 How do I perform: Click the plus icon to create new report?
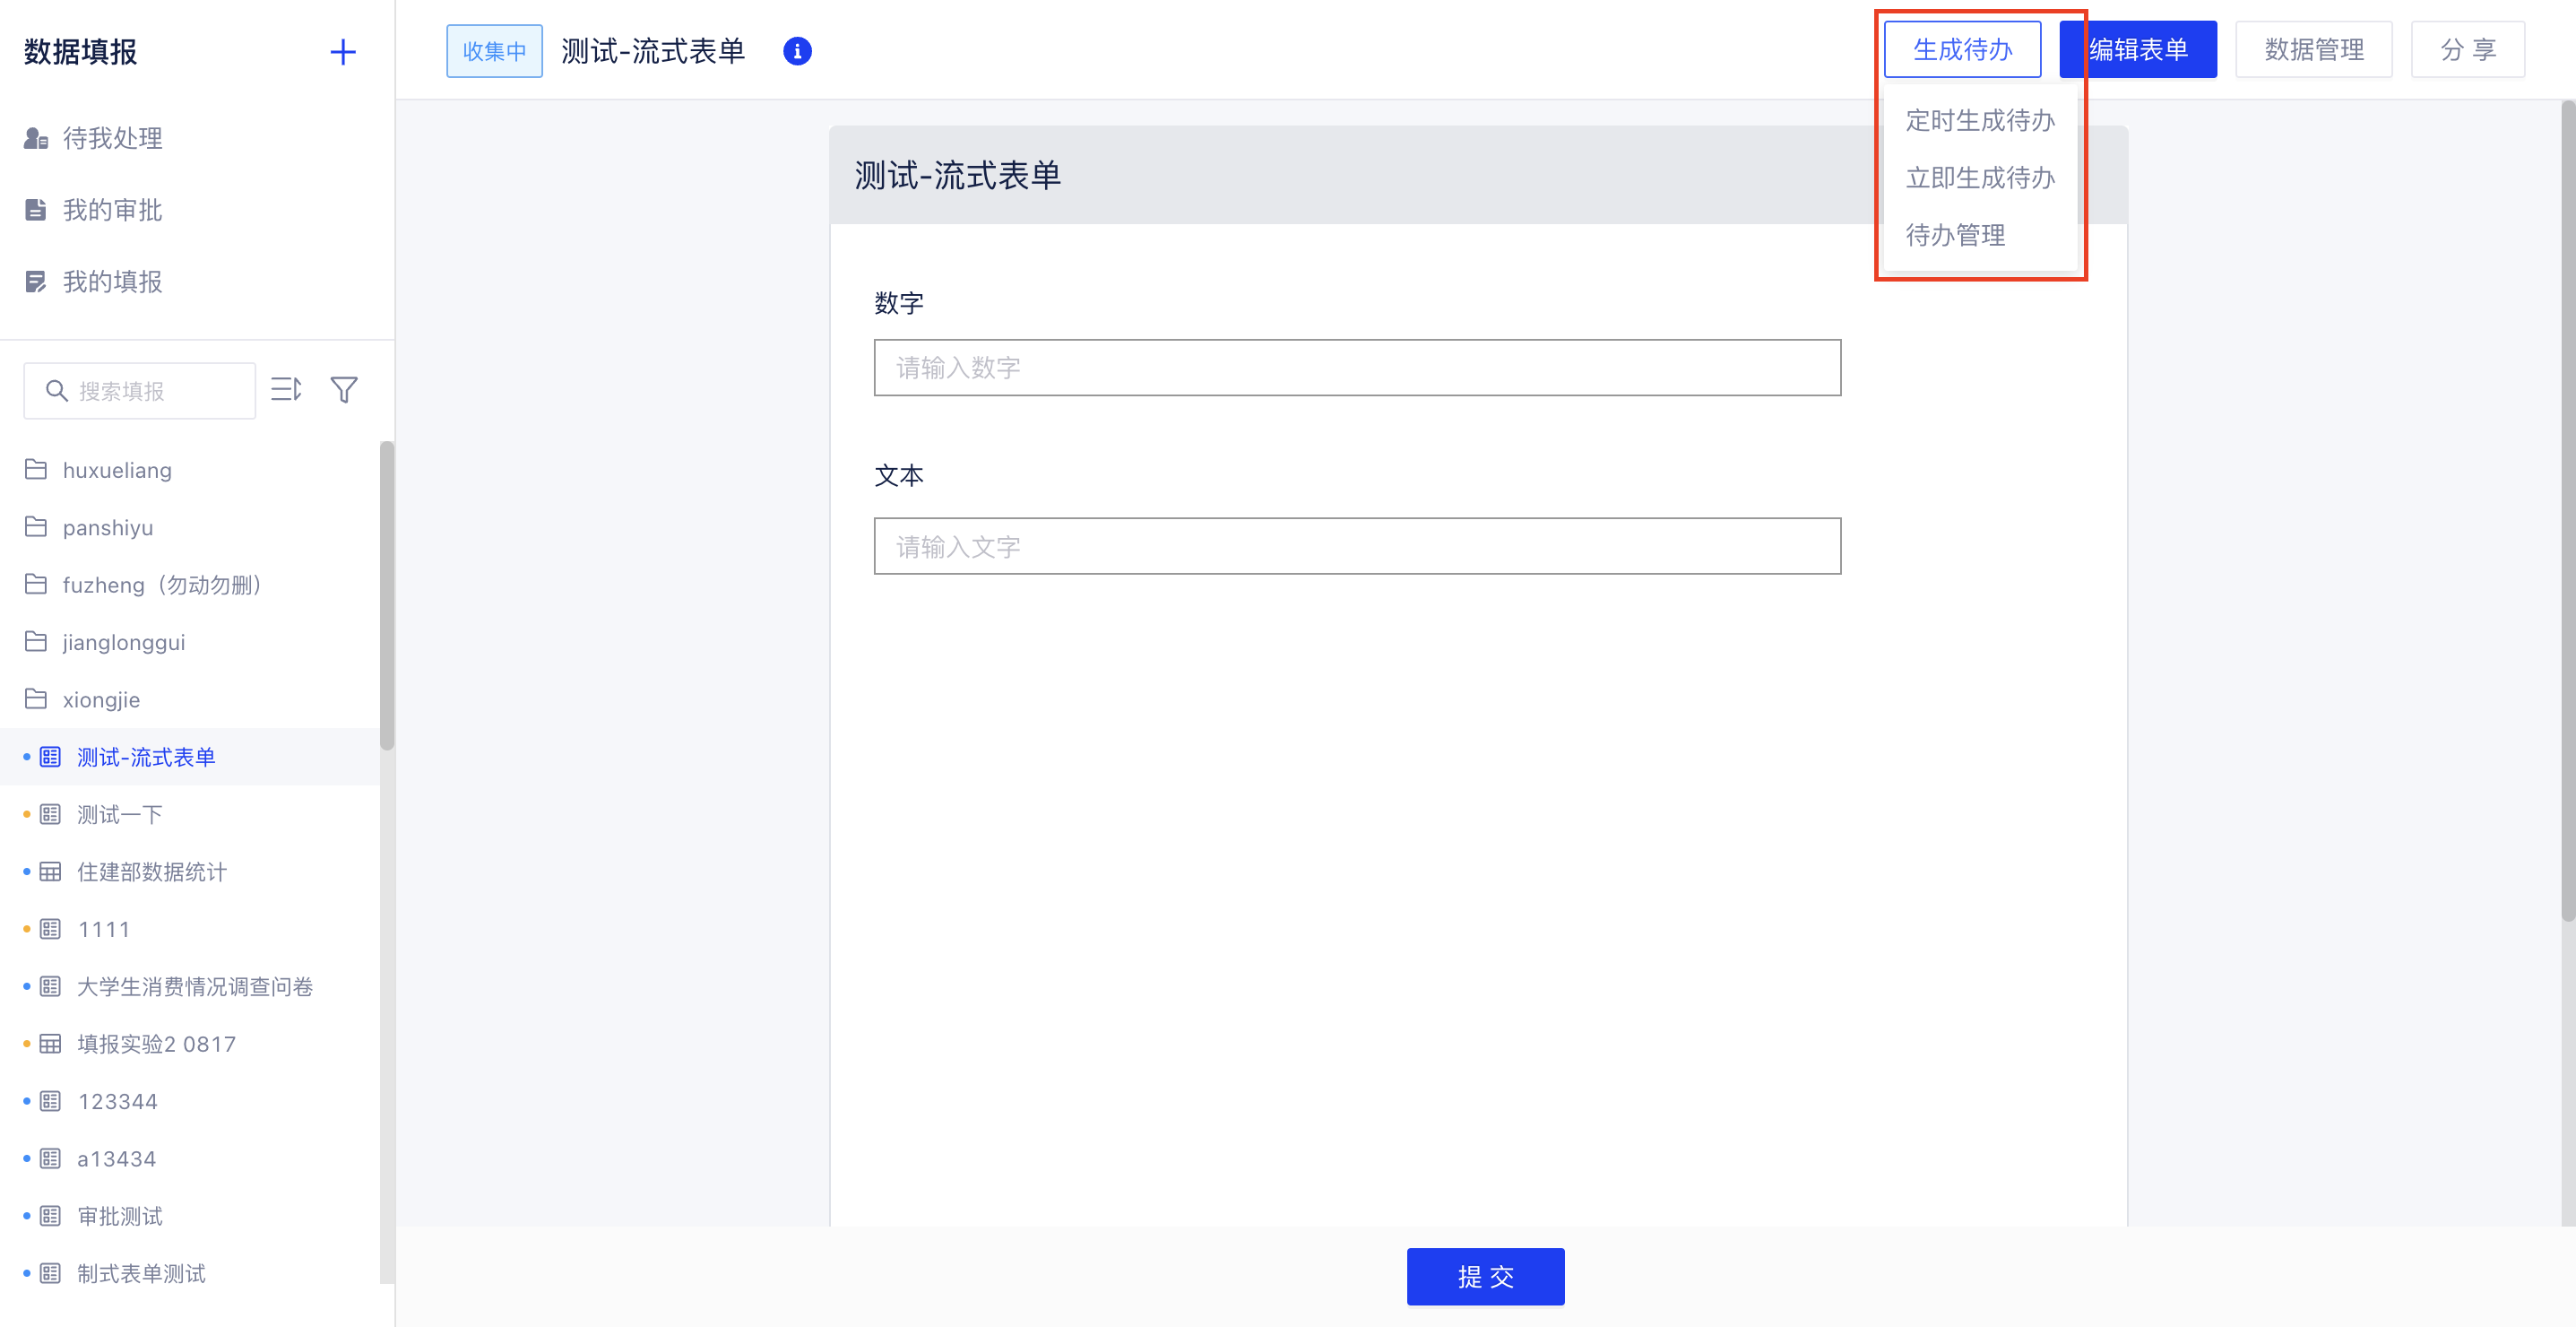point(343,52)
